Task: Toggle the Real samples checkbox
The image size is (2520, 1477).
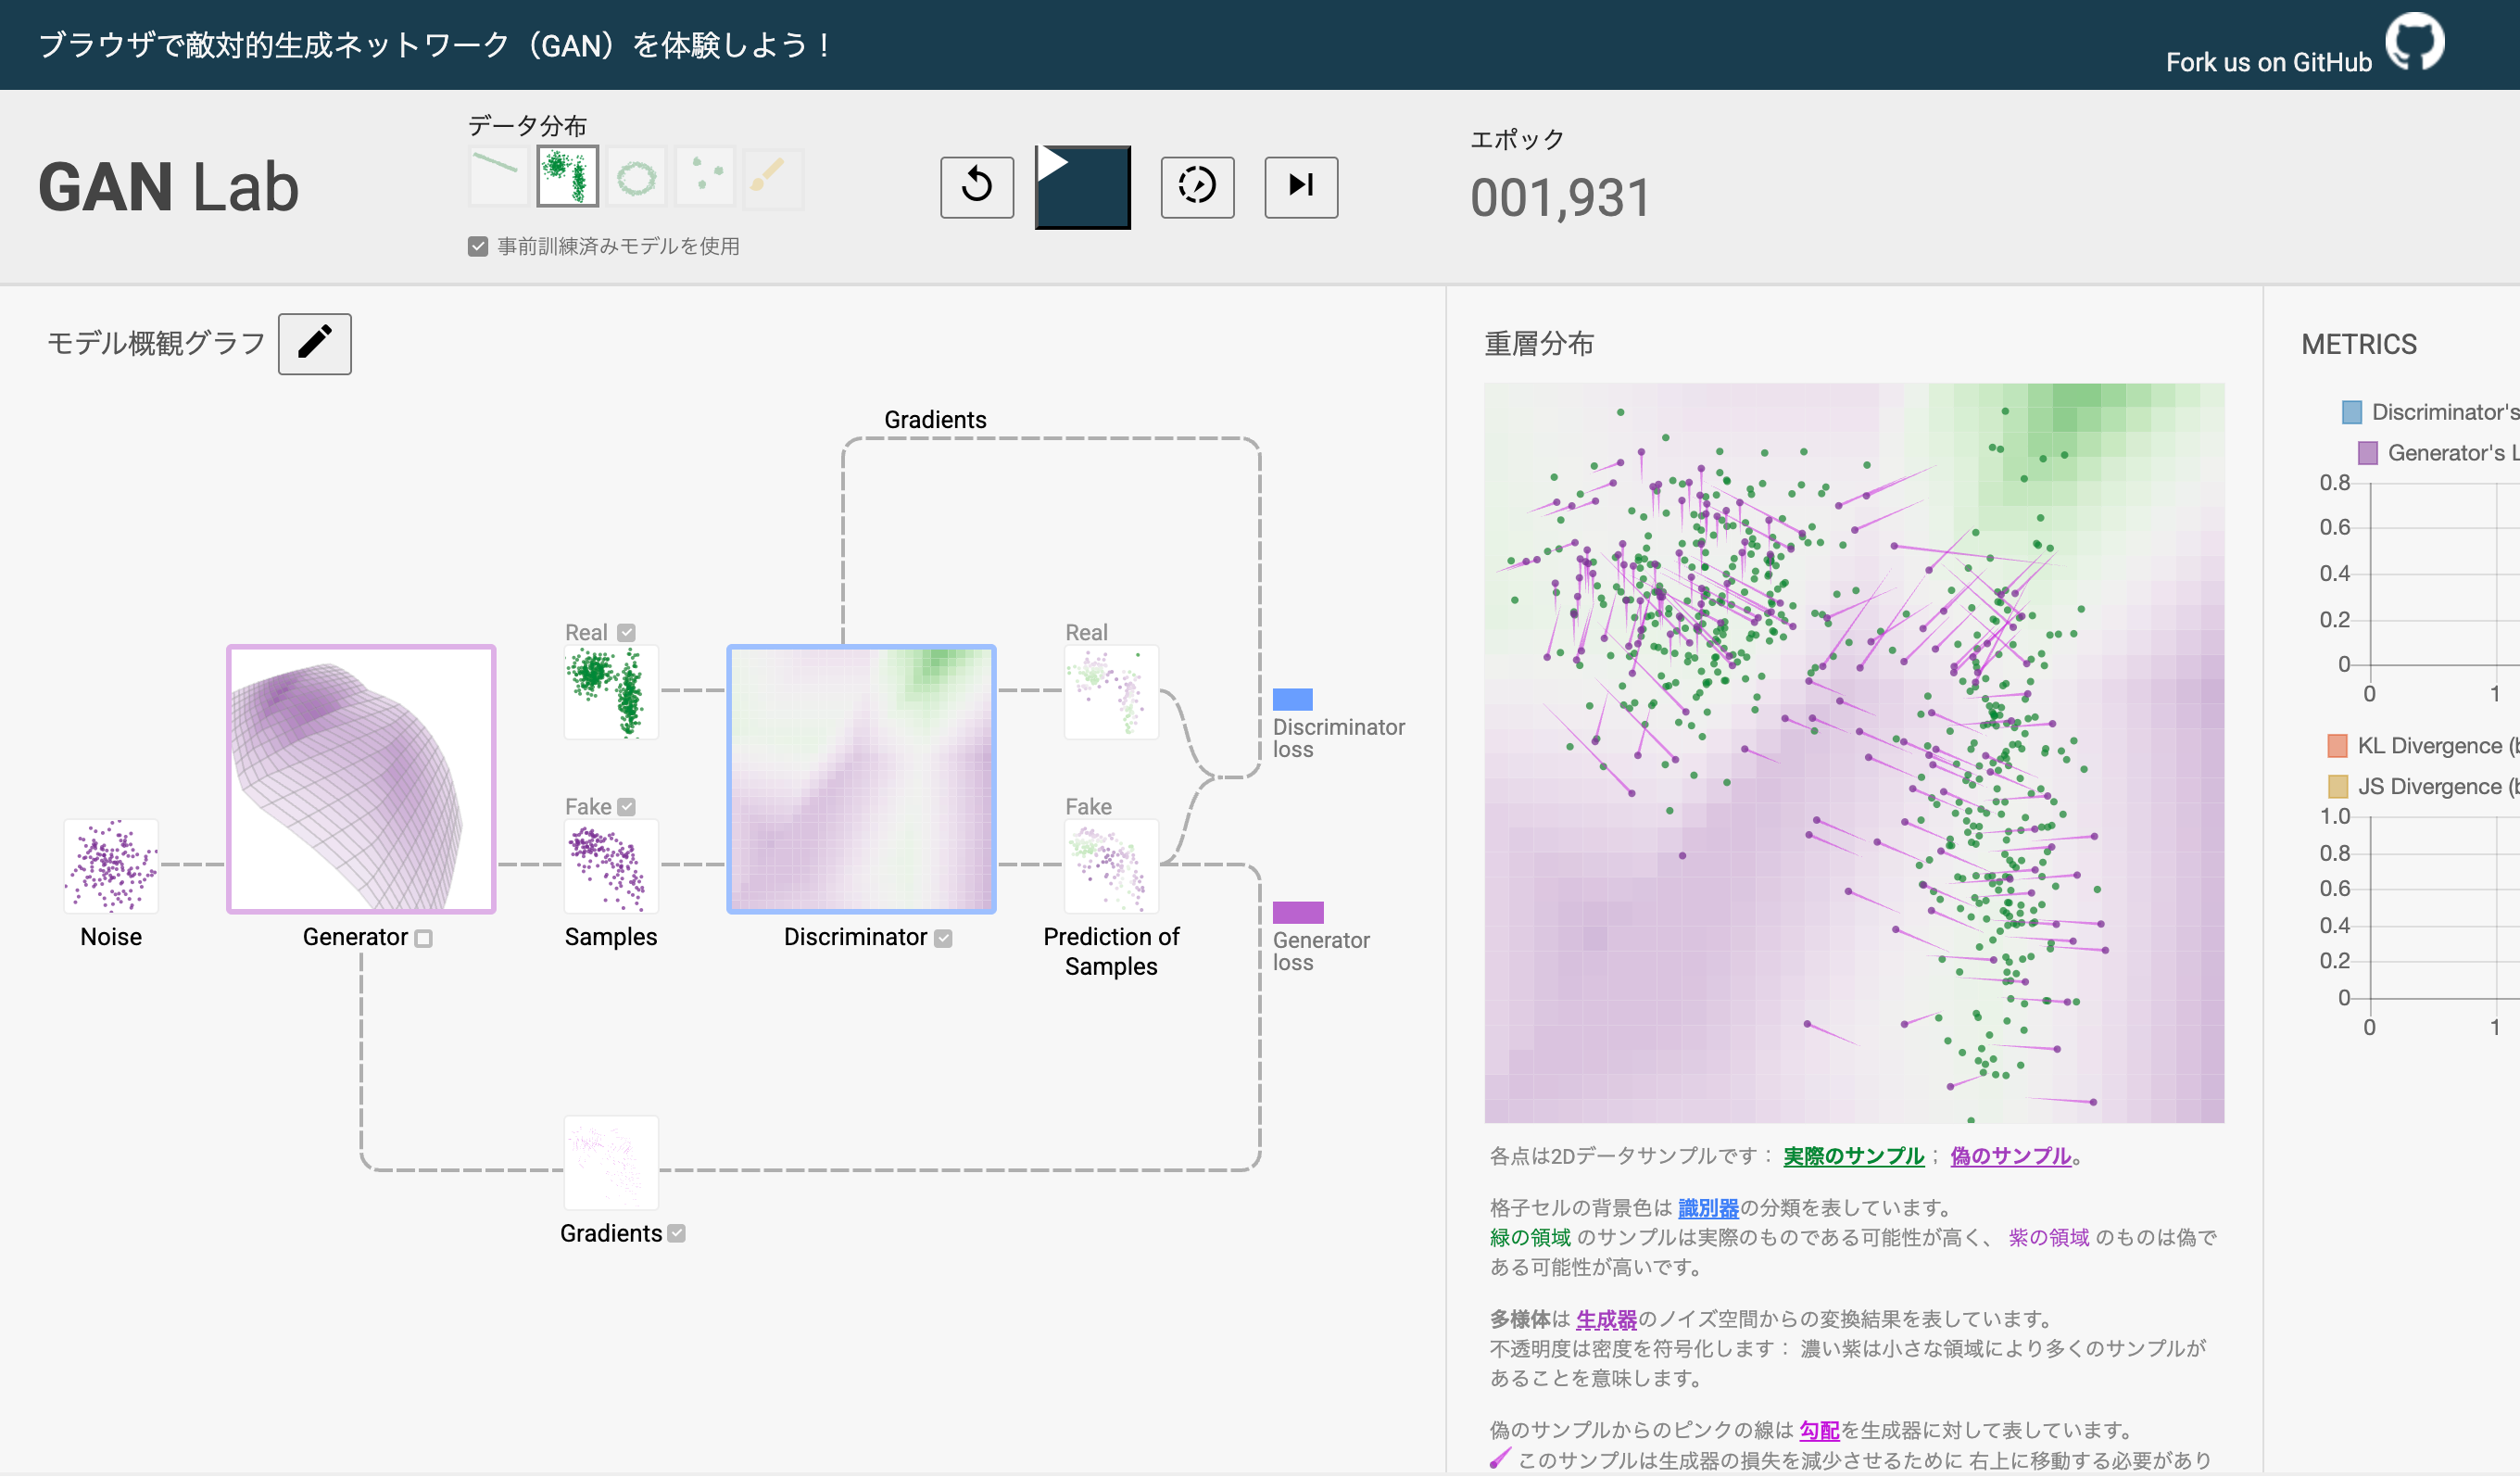Action: 627,632
